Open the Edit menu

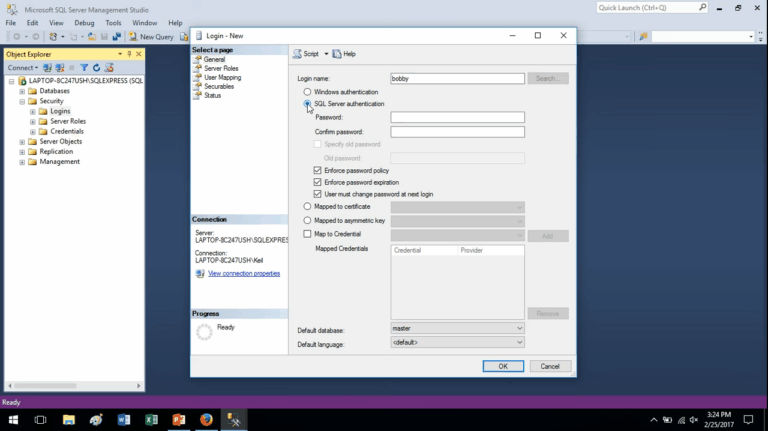pyautogui.click(x=32, y=23)
